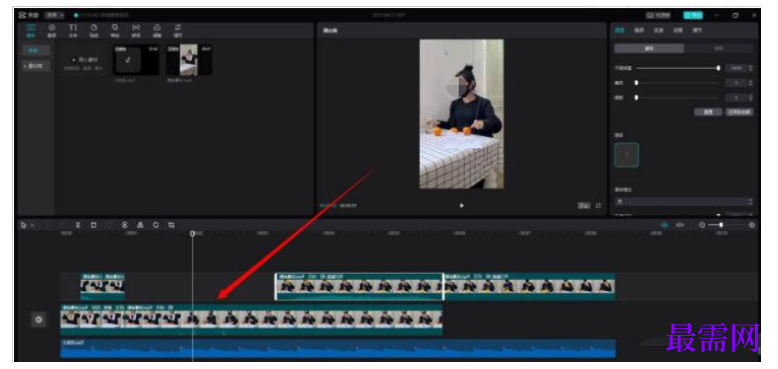Click the crop icon in timeline toolbar

tap(171, 225)
